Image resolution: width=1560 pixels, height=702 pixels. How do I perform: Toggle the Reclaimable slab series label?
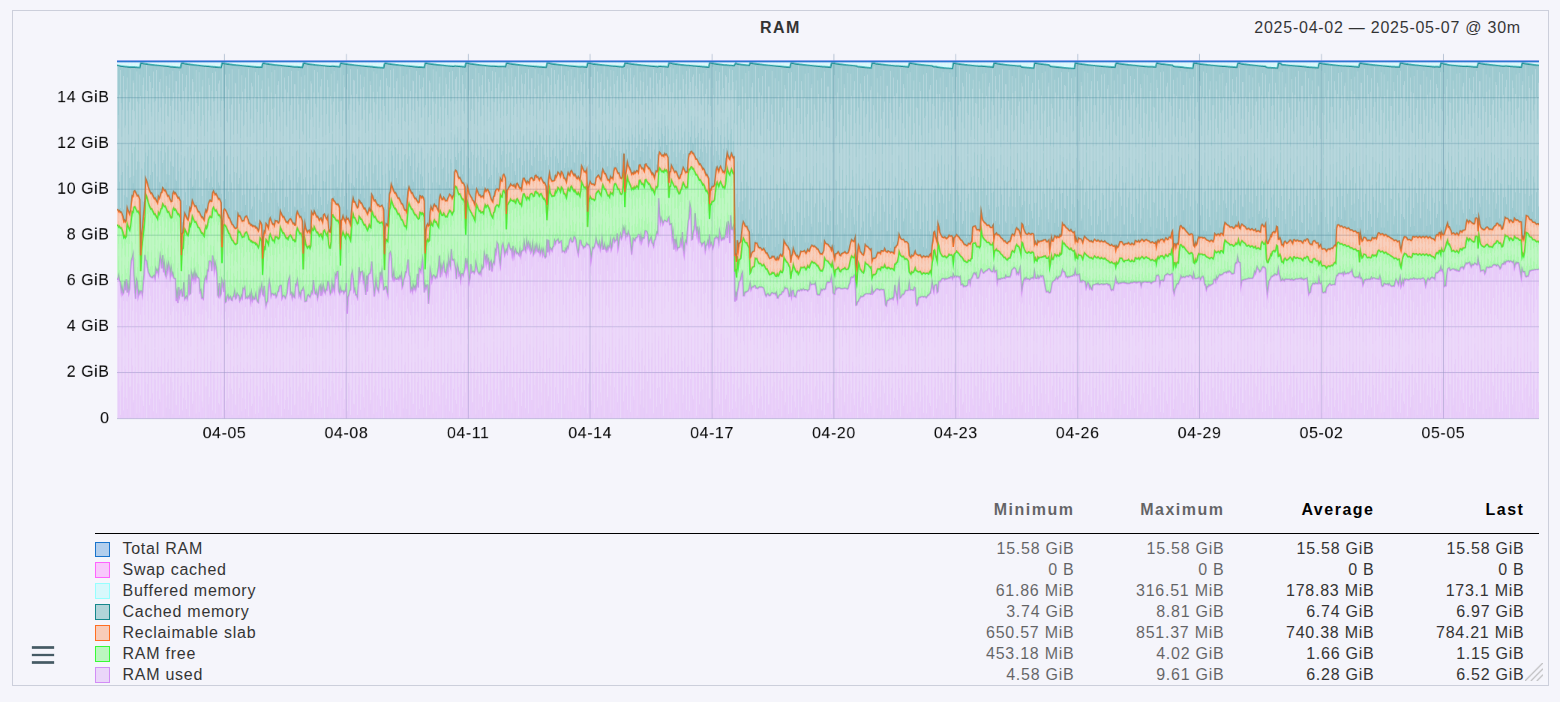coord(189,633)
